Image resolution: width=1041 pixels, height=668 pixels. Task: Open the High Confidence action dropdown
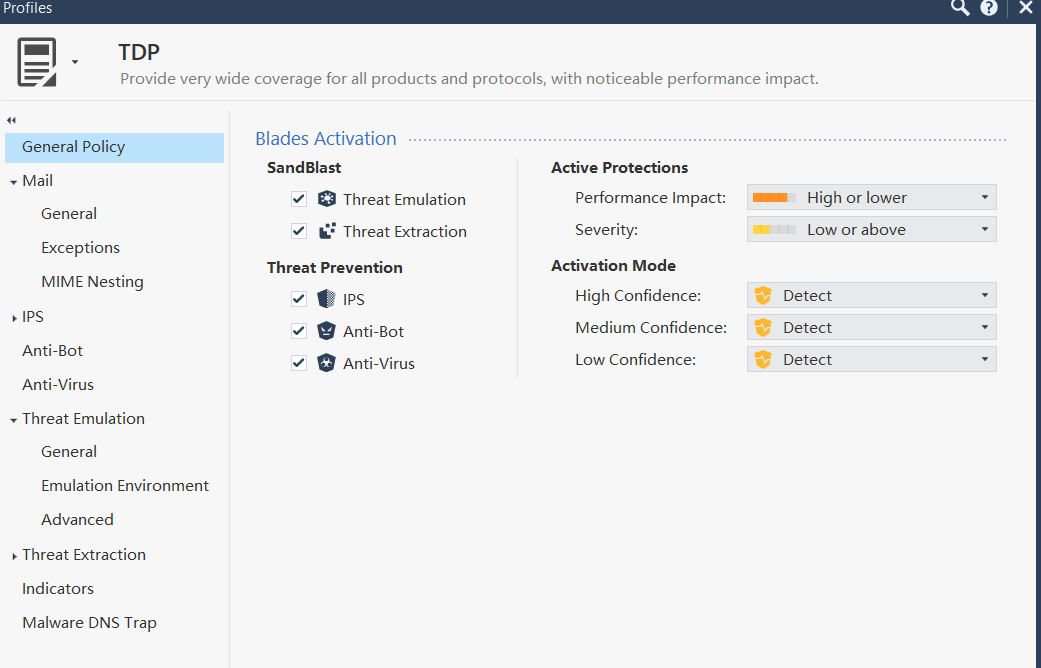[871, 296]
